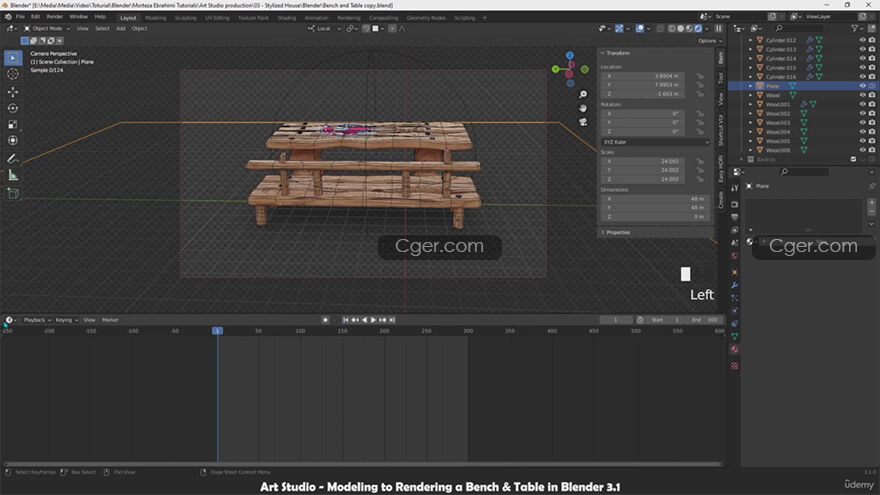The height and width of the screenshot is (495, 880).
Task: Toggle viewport visibility of Wood.003
Action: pos(862,123)
